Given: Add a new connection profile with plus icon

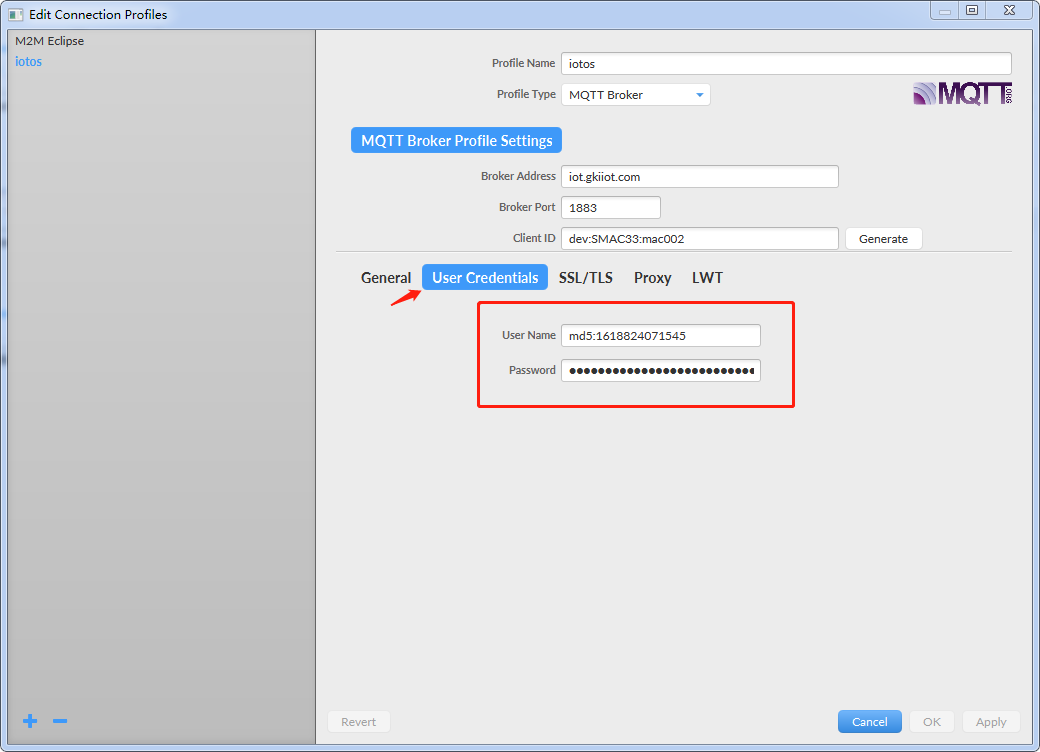Looking at the screenshot, I should [x=30, y=721].
